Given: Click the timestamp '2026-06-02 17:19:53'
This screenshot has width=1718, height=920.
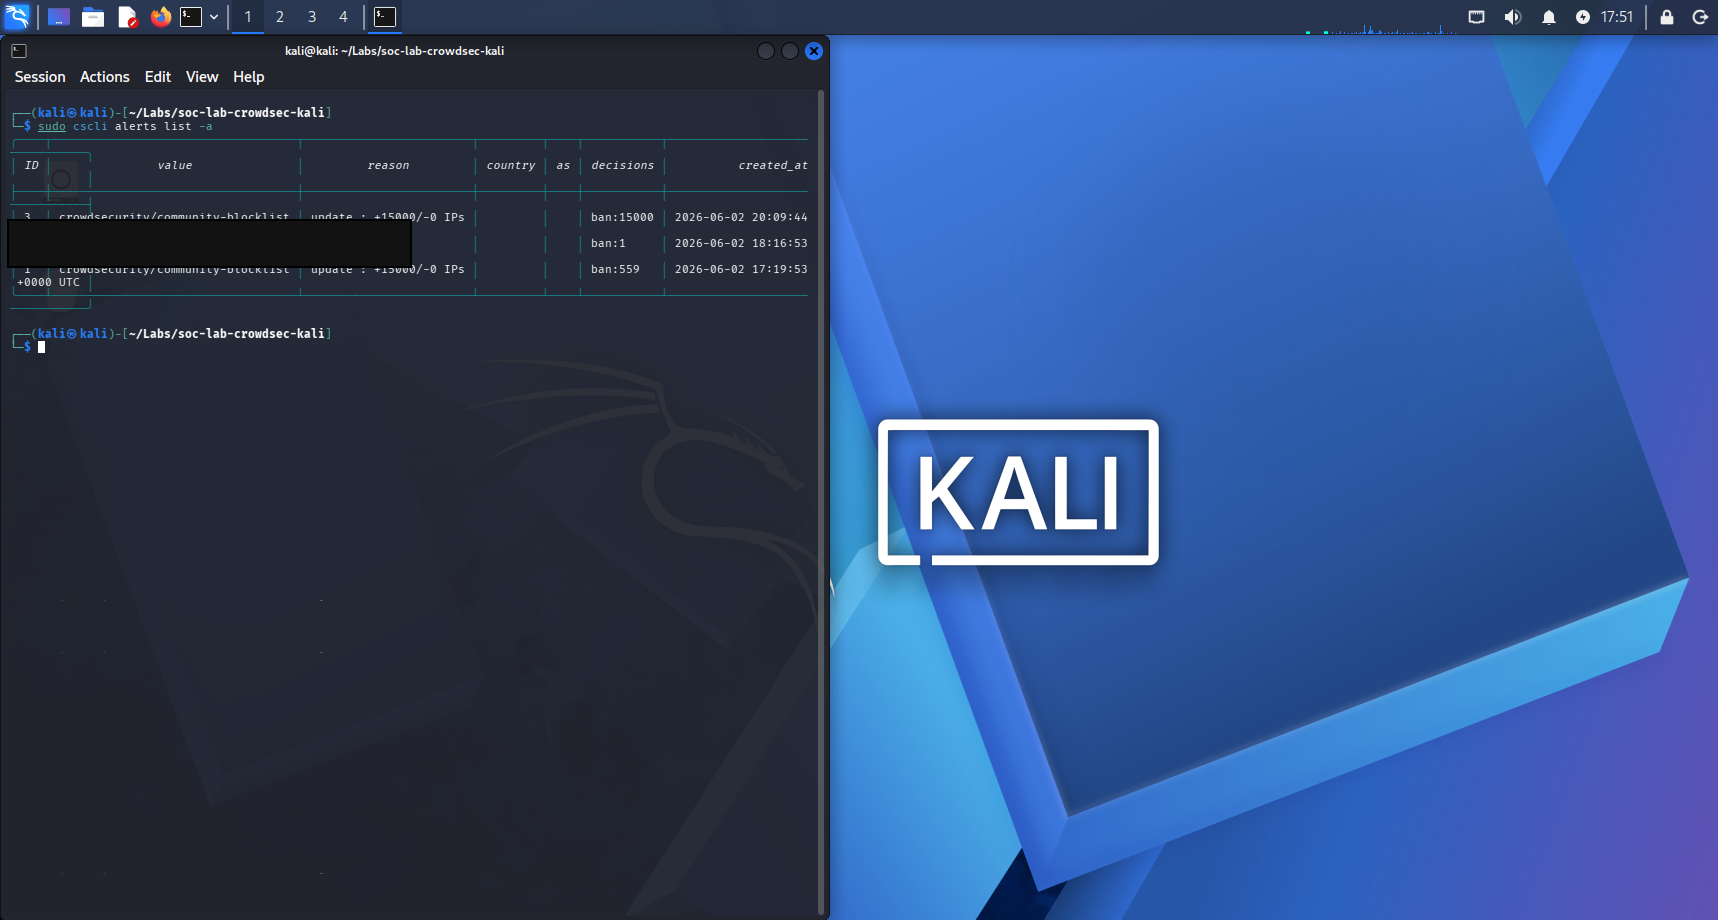Looking at the screenshot, I should [741, 269].
